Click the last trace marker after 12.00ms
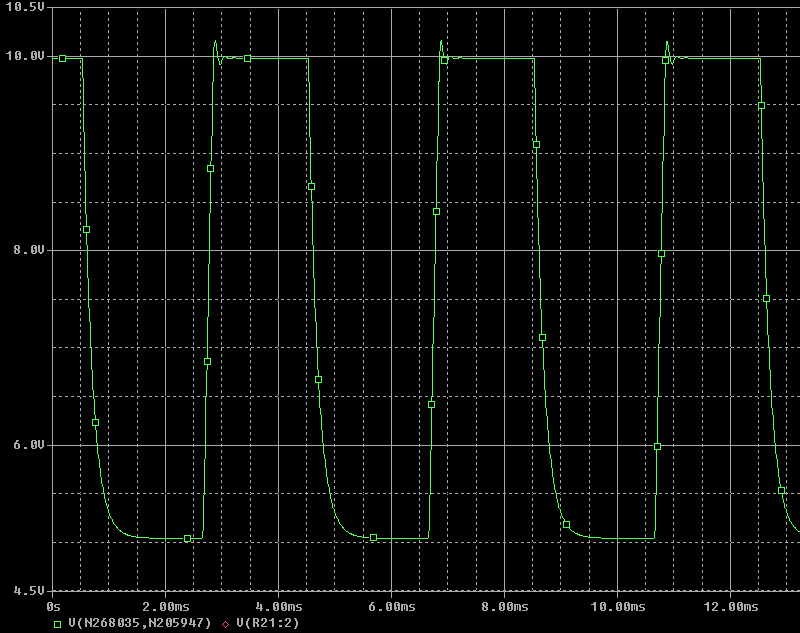 [781, 490]
